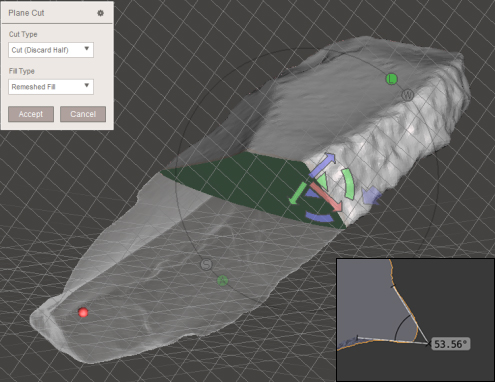This screenshot has width=495, height=382.
Task: Click the large blue flip-direction arrow
Action: pos(372,196)
